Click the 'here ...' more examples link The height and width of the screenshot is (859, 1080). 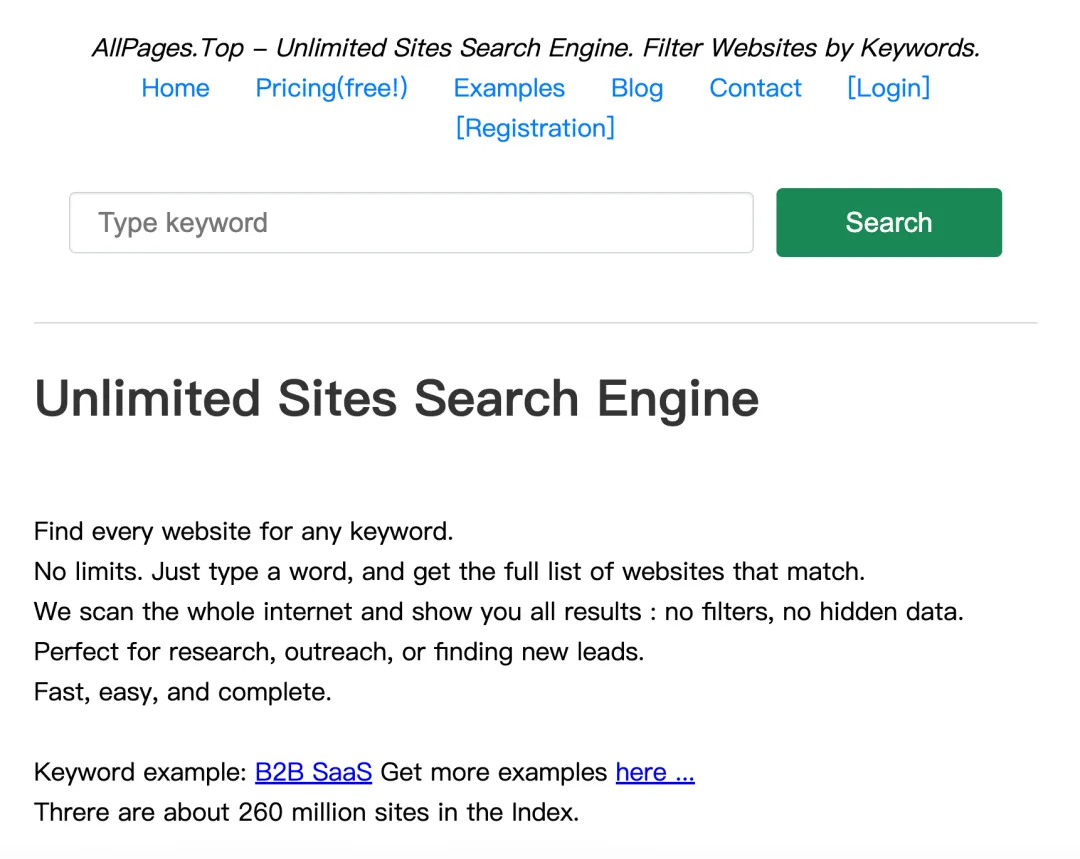pyautogui.click(x=655, y=772)
